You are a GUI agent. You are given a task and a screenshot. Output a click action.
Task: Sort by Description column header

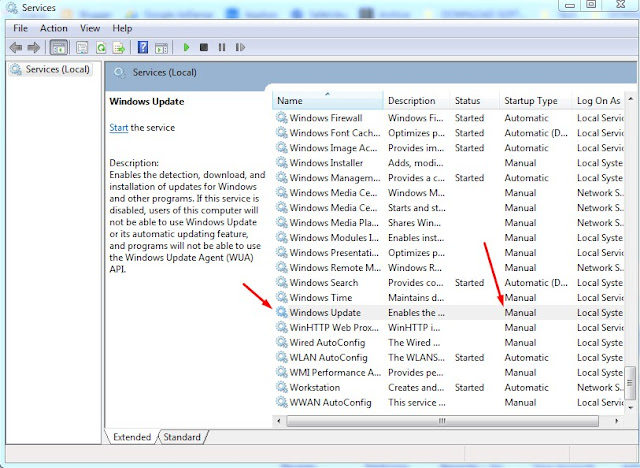pos(416,100)
